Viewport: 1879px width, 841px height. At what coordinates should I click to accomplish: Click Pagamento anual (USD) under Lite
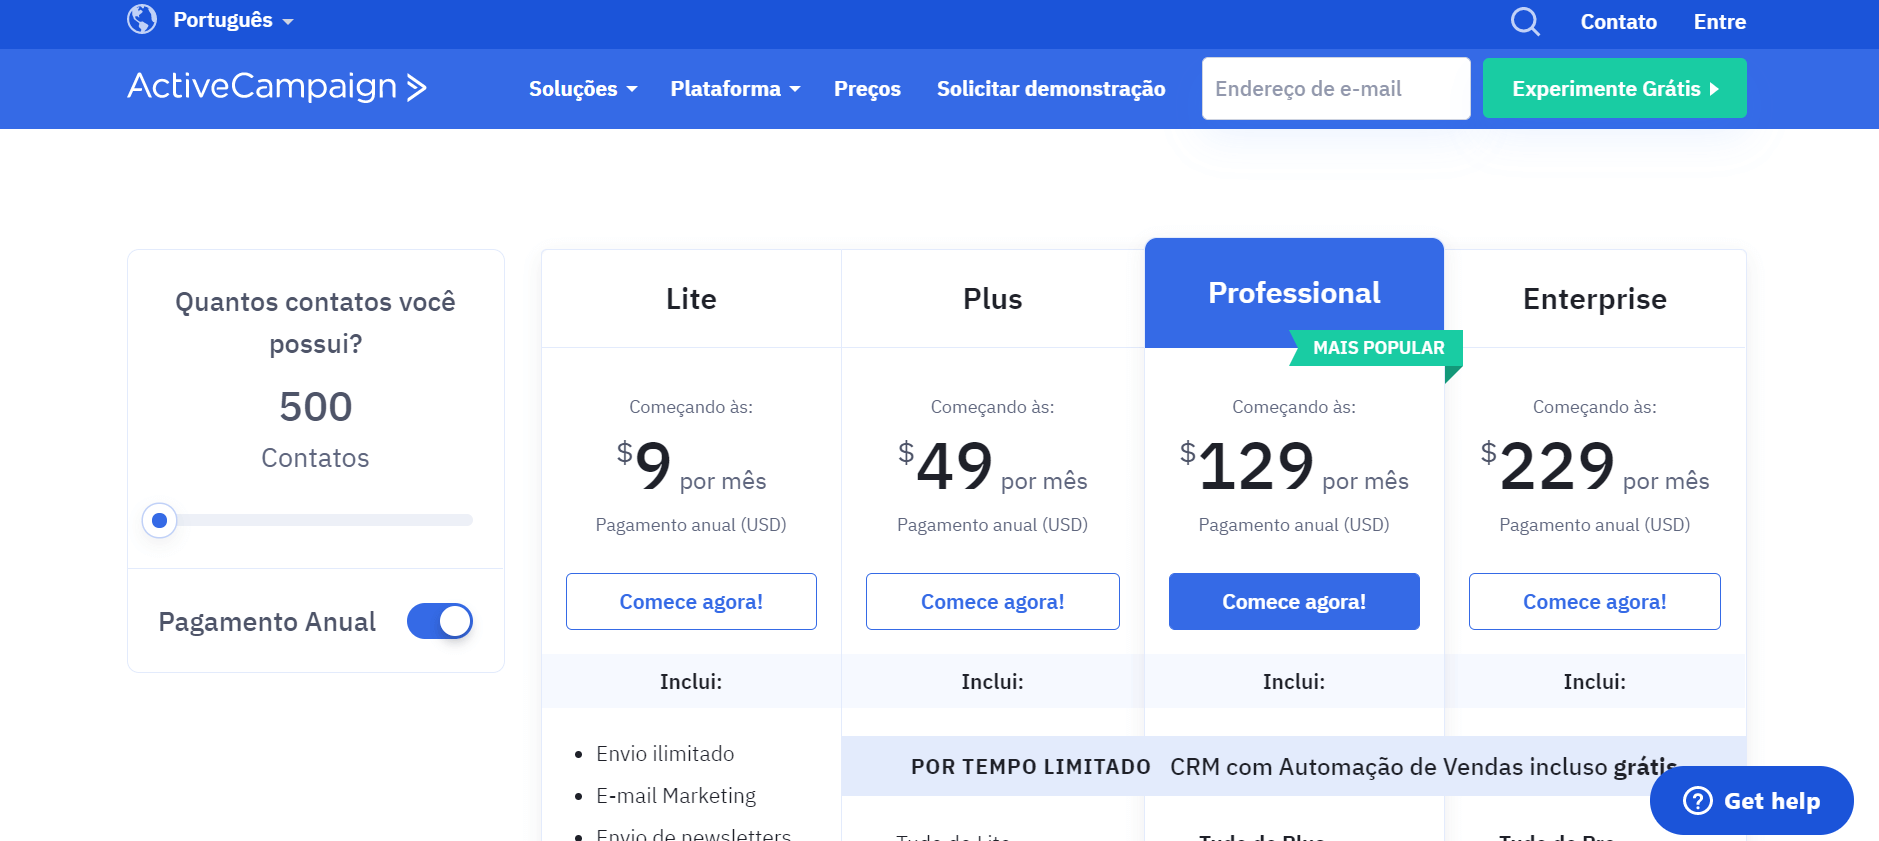point(691,525)
